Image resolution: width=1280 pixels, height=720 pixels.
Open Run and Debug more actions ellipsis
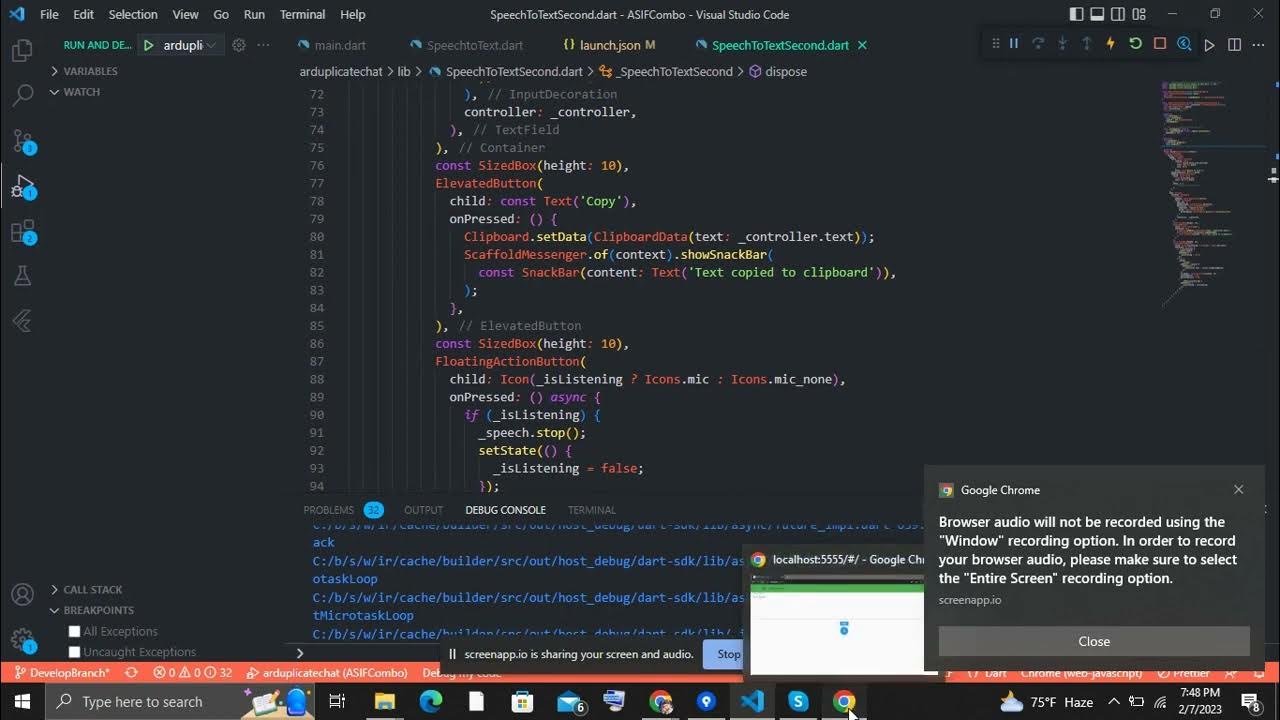[264, 45]
